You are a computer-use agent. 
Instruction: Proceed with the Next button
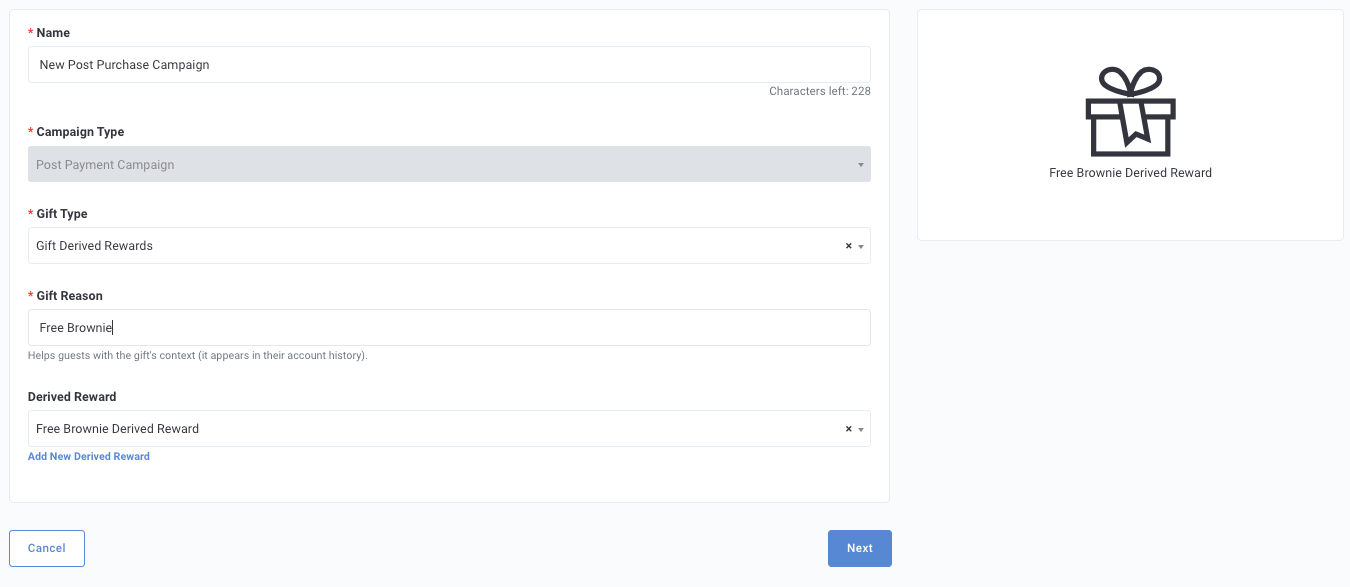(x=860, y=549)
